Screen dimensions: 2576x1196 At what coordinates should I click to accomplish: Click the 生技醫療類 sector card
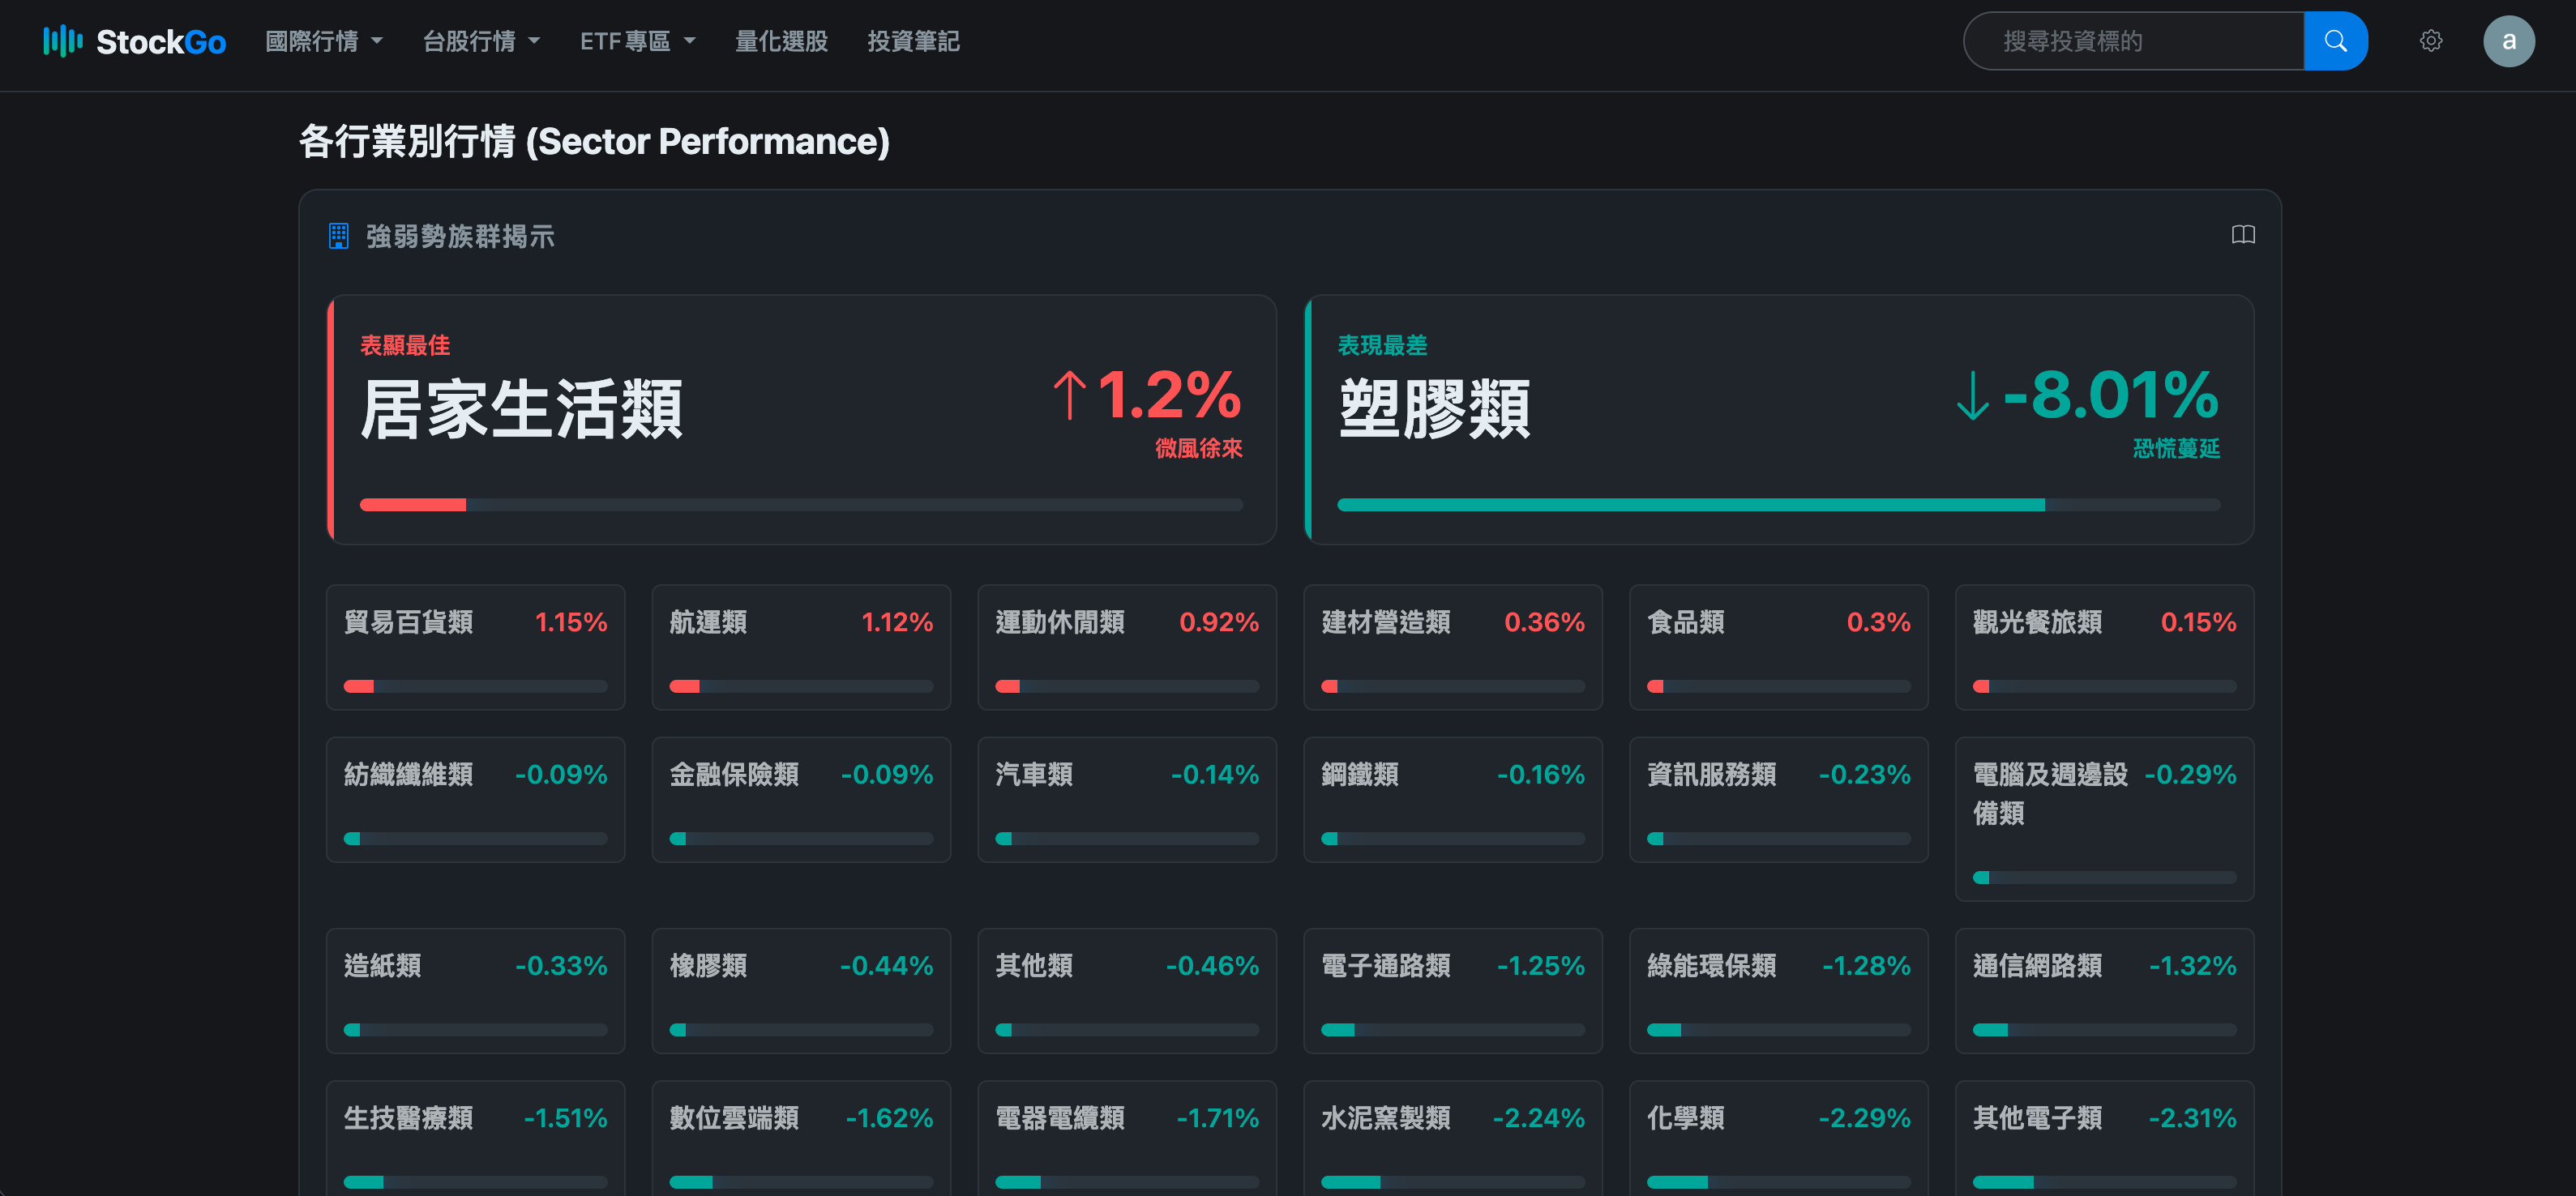476,1138
